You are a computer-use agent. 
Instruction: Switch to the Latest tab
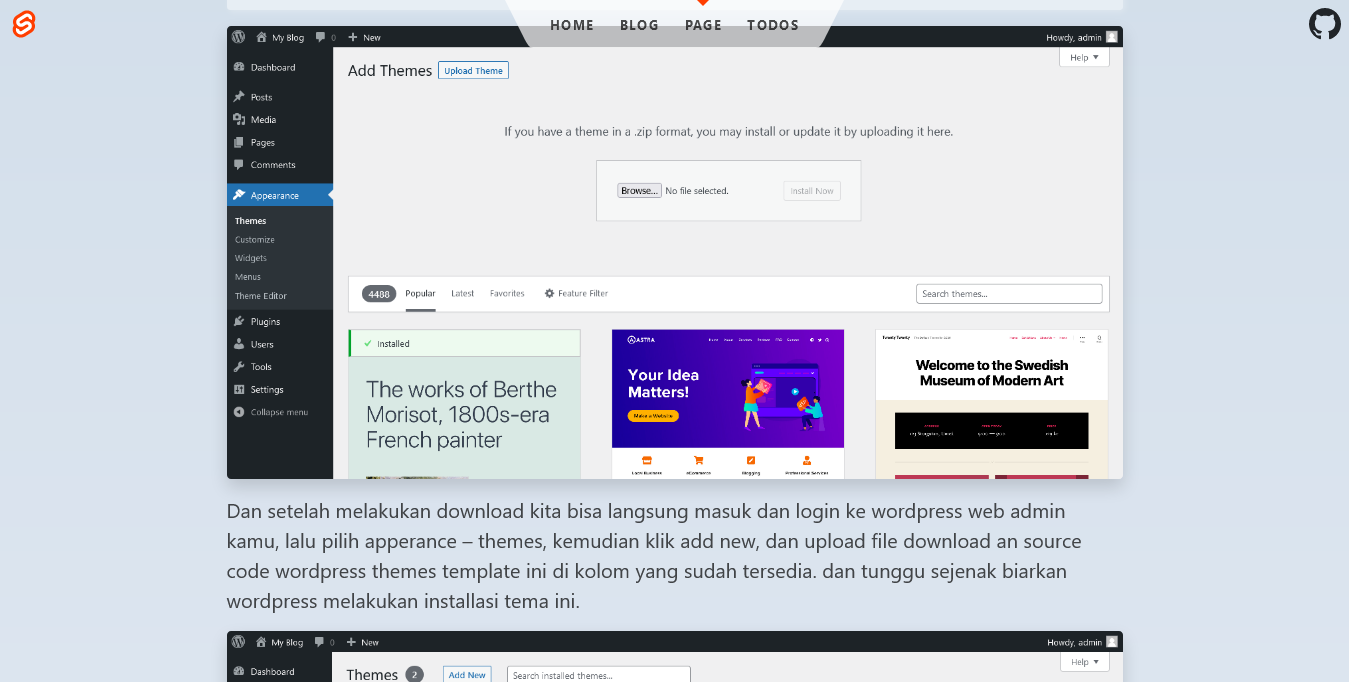(463, 294)
